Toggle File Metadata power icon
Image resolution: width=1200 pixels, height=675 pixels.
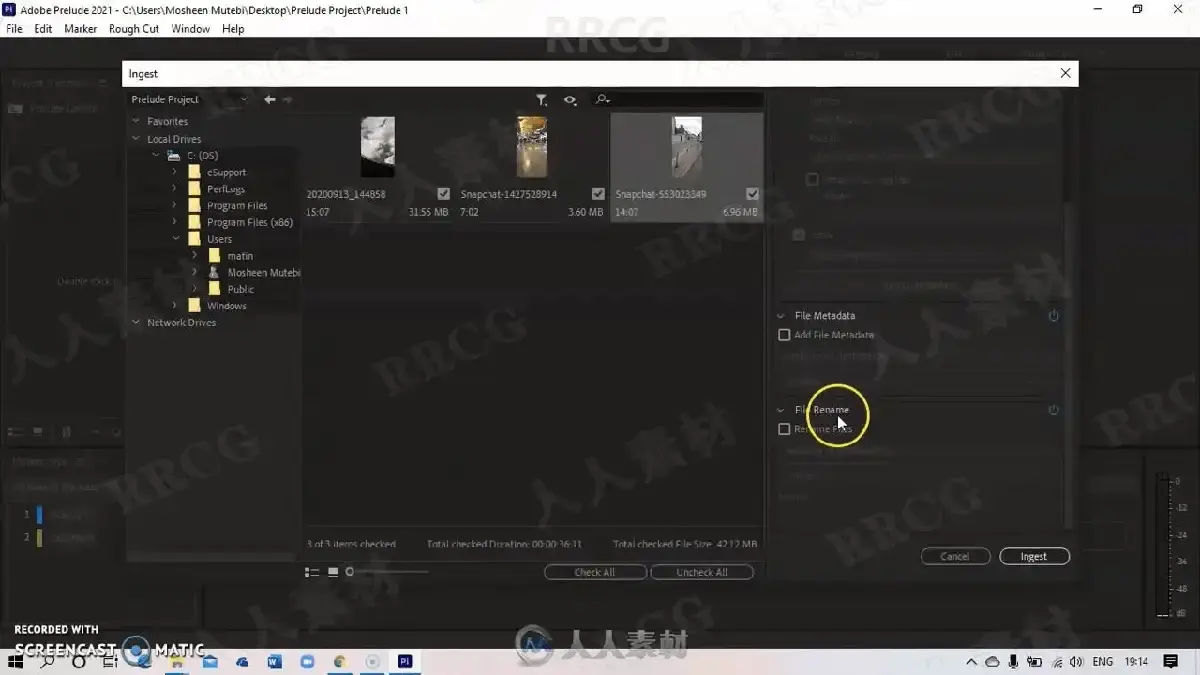[x=1053, y=316]
